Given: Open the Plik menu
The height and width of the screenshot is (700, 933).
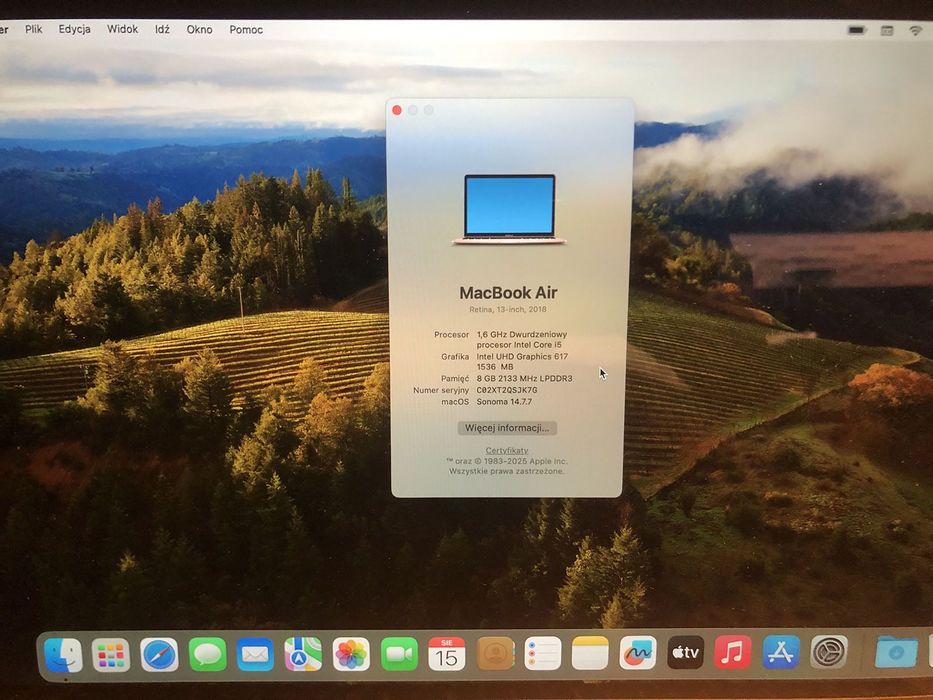Looking at the screenshot, I should pyautogui.click(x=33, y=29).
